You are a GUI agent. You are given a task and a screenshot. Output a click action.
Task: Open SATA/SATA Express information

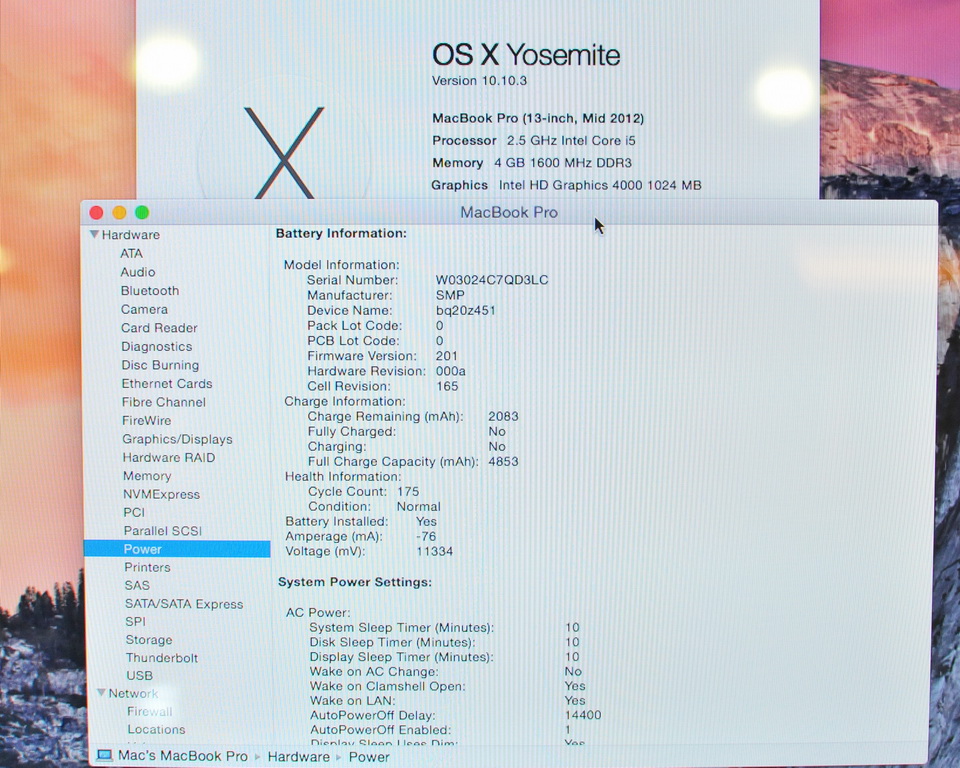(184, 604)
